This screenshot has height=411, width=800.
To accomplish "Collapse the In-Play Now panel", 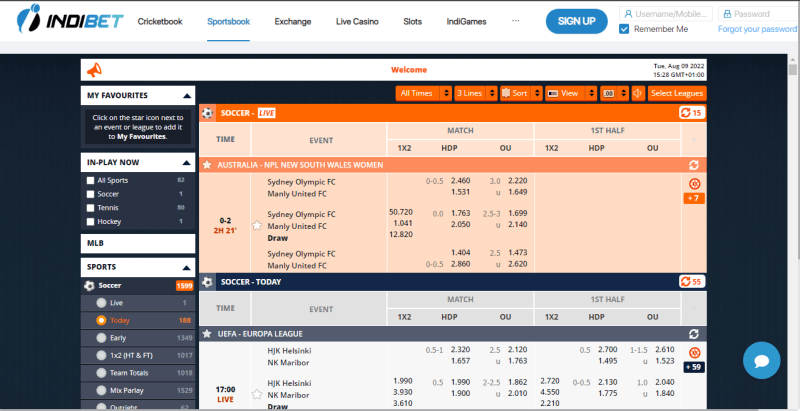I will click(187, 163).
